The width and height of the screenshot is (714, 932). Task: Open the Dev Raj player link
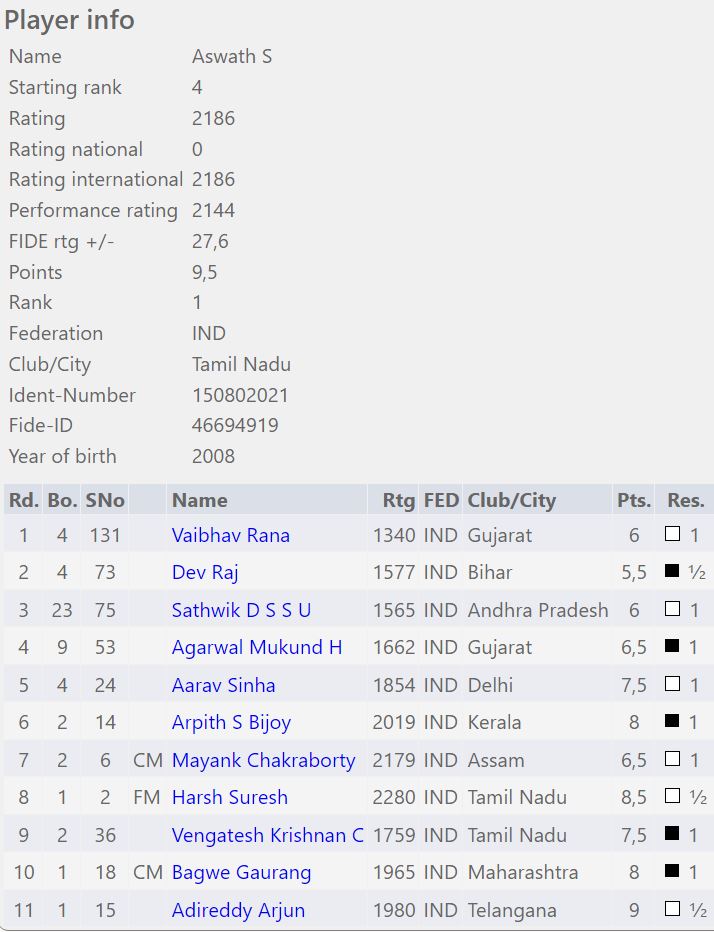204,572
